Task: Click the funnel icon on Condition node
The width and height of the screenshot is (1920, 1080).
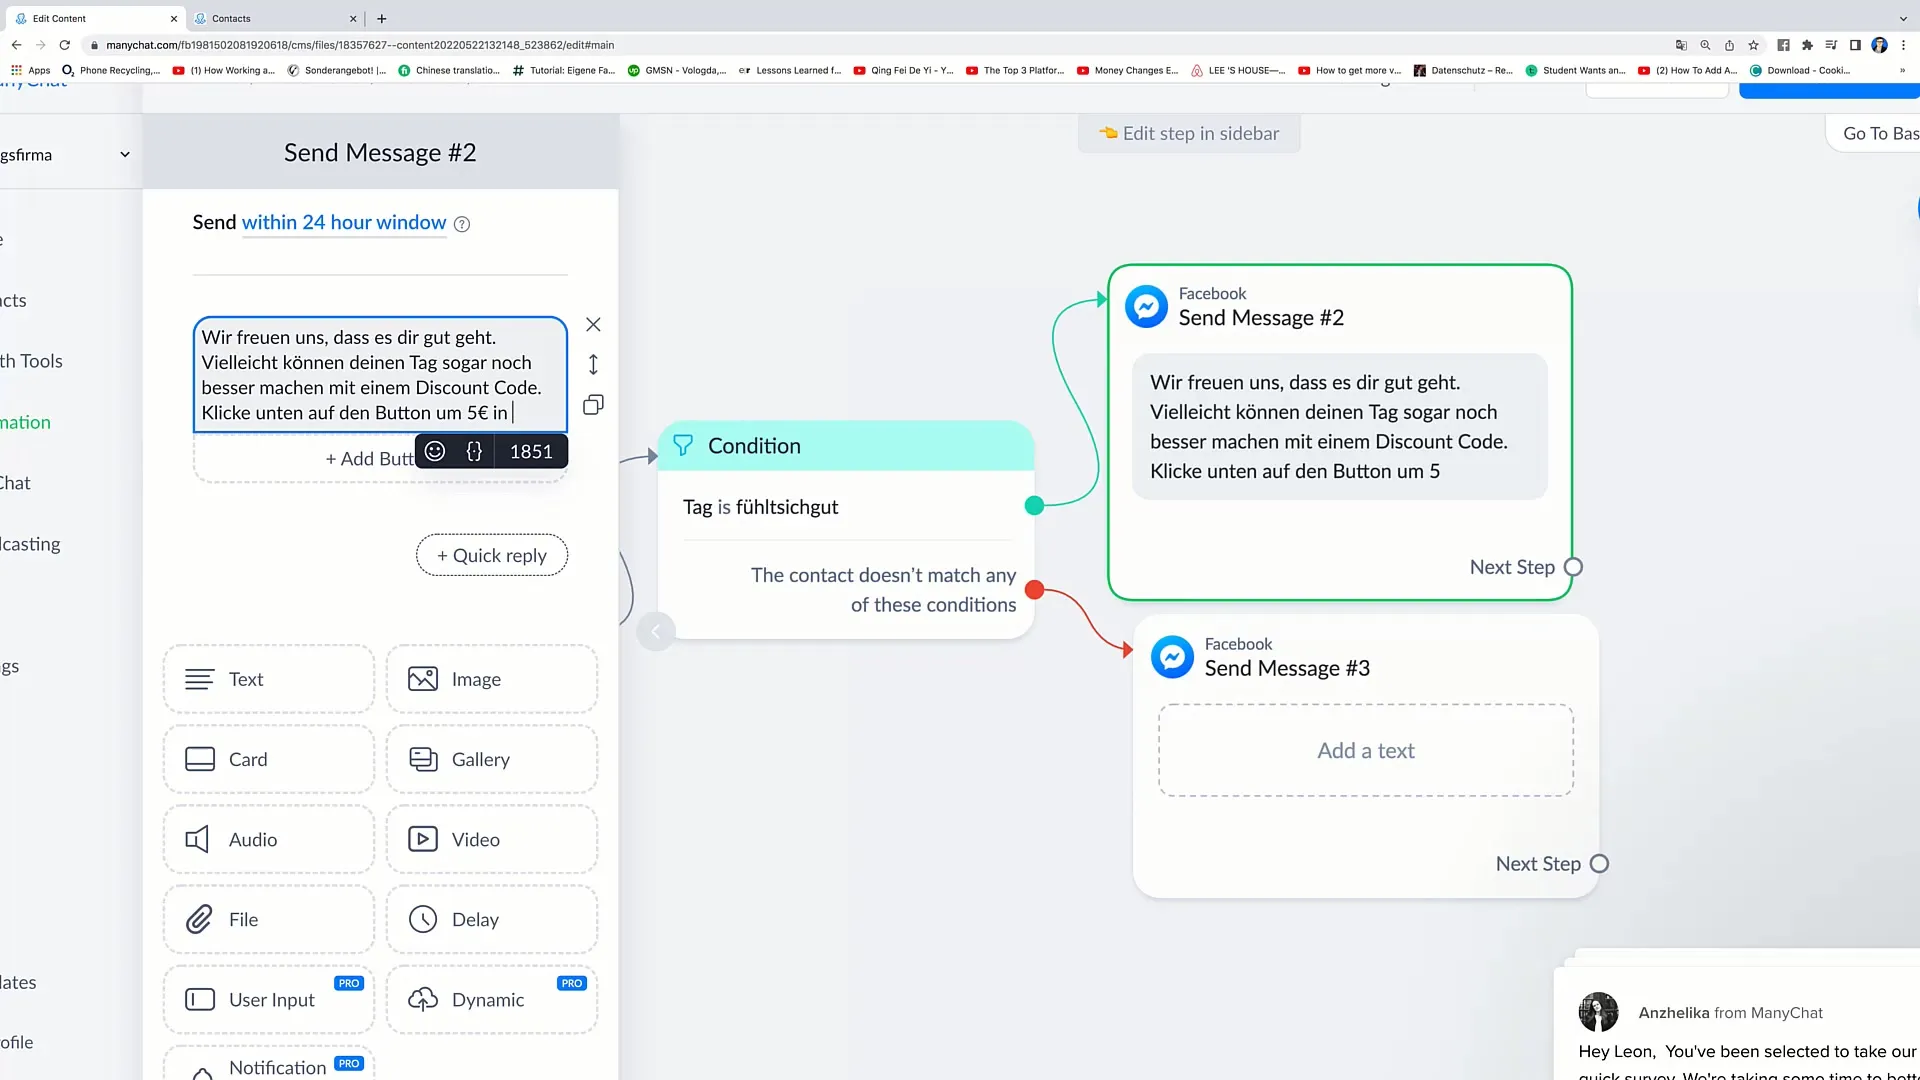Action: (x=683, y=446)
